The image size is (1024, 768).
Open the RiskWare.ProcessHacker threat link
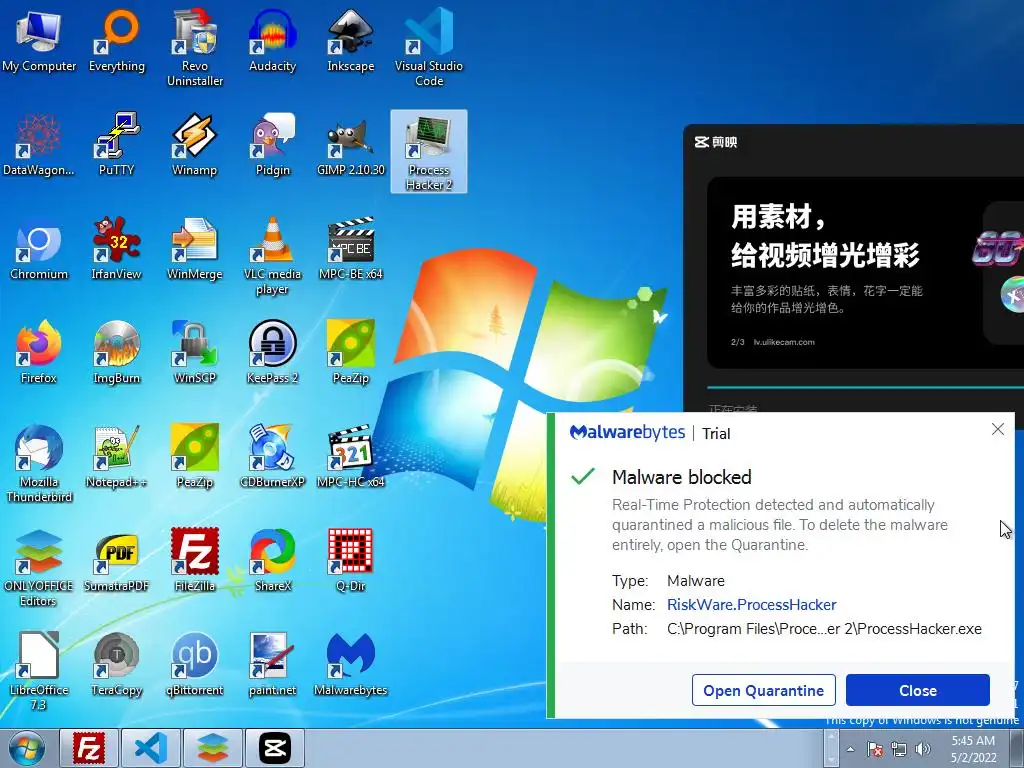coord(752,605)
